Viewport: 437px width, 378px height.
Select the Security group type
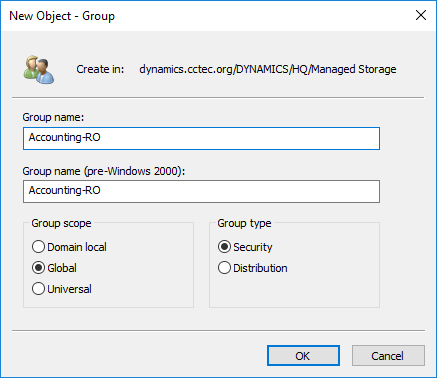[x=224, y=247]
